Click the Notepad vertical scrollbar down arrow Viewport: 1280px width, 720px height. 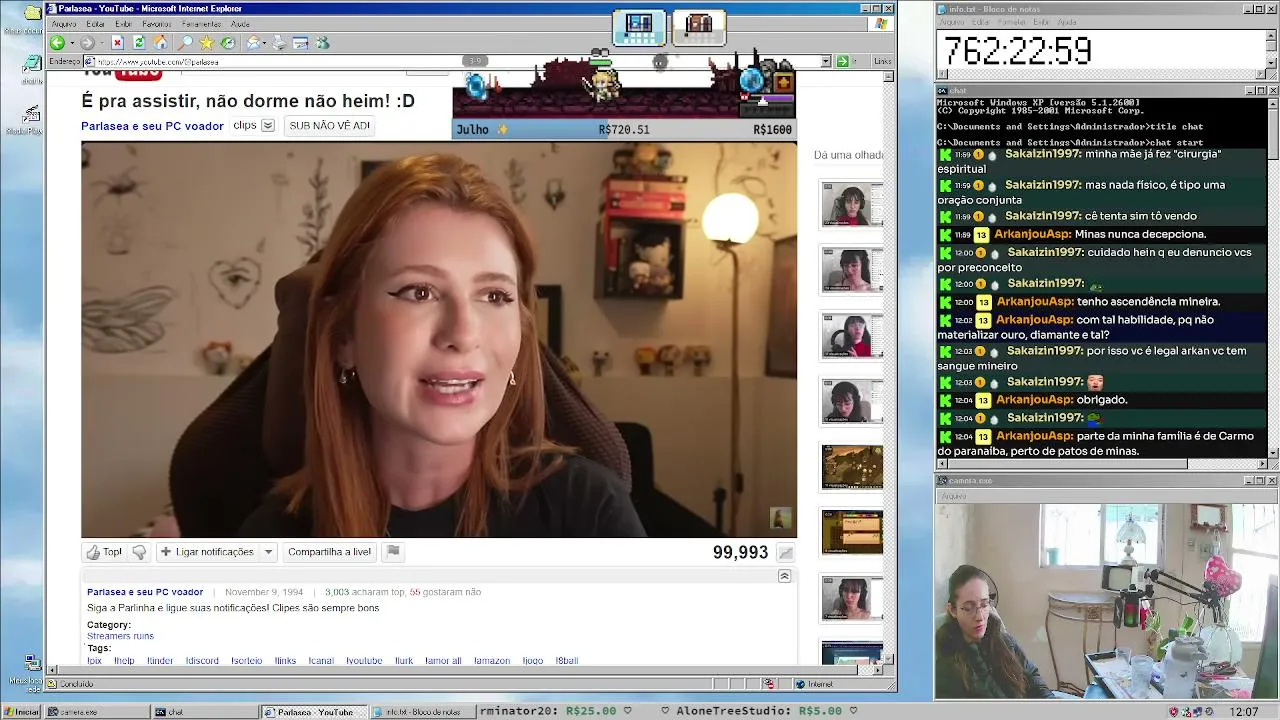point(1271,62)
